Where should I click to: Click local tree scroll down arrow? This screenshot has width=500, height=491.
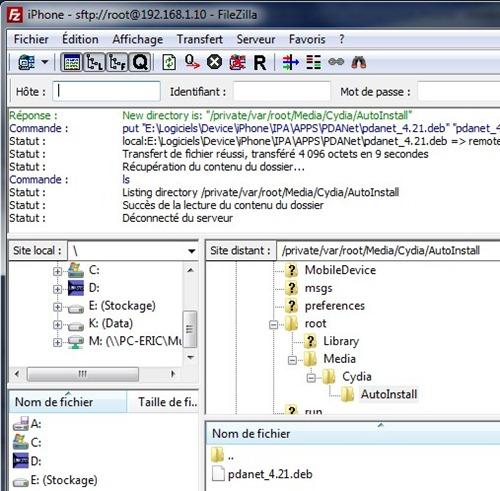click(x=190, y=357)
